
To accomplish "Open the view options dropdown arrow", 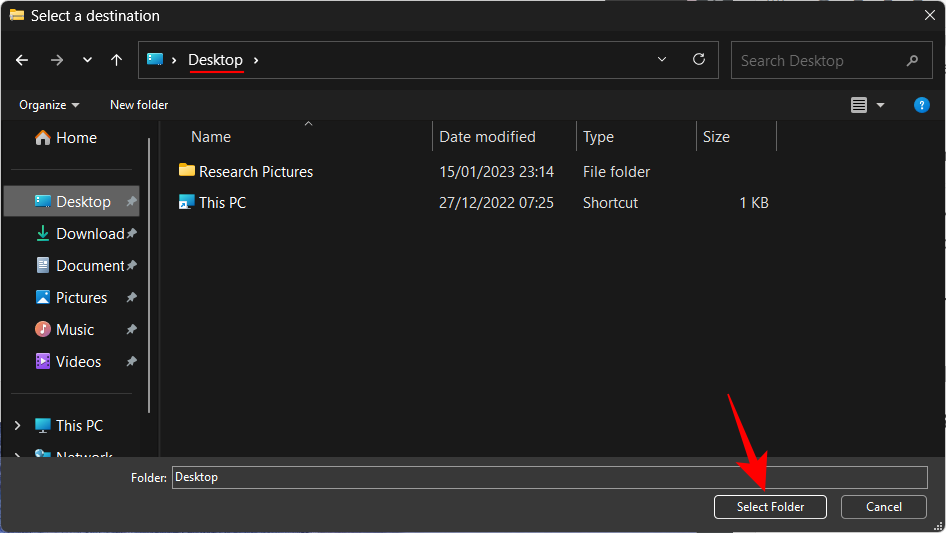I will pos(880,105).
